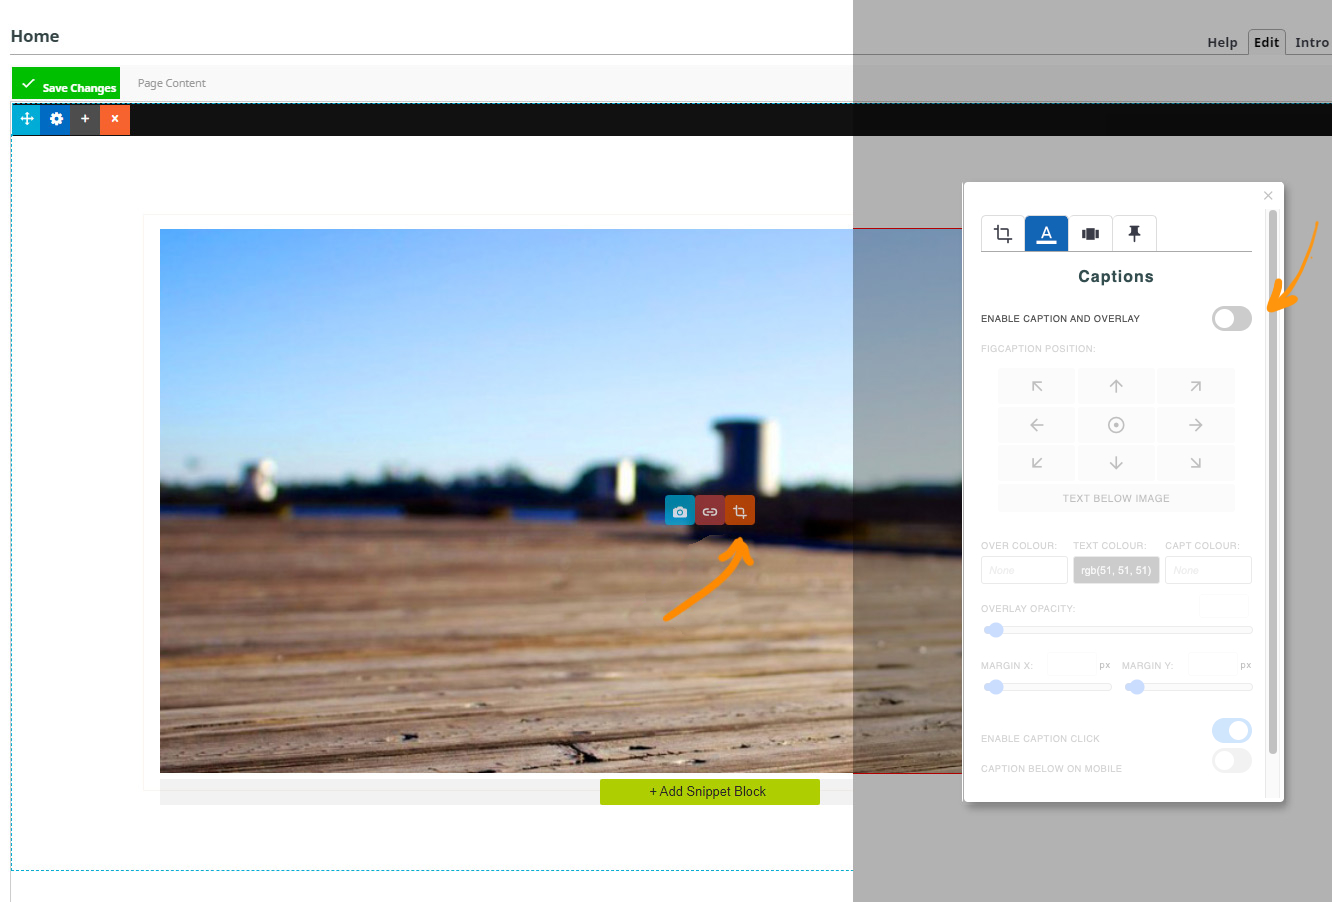The height and width of the screenshot is (902, 1332).
Task: Click the Overlay Opacity value box
Action: 1224,607
